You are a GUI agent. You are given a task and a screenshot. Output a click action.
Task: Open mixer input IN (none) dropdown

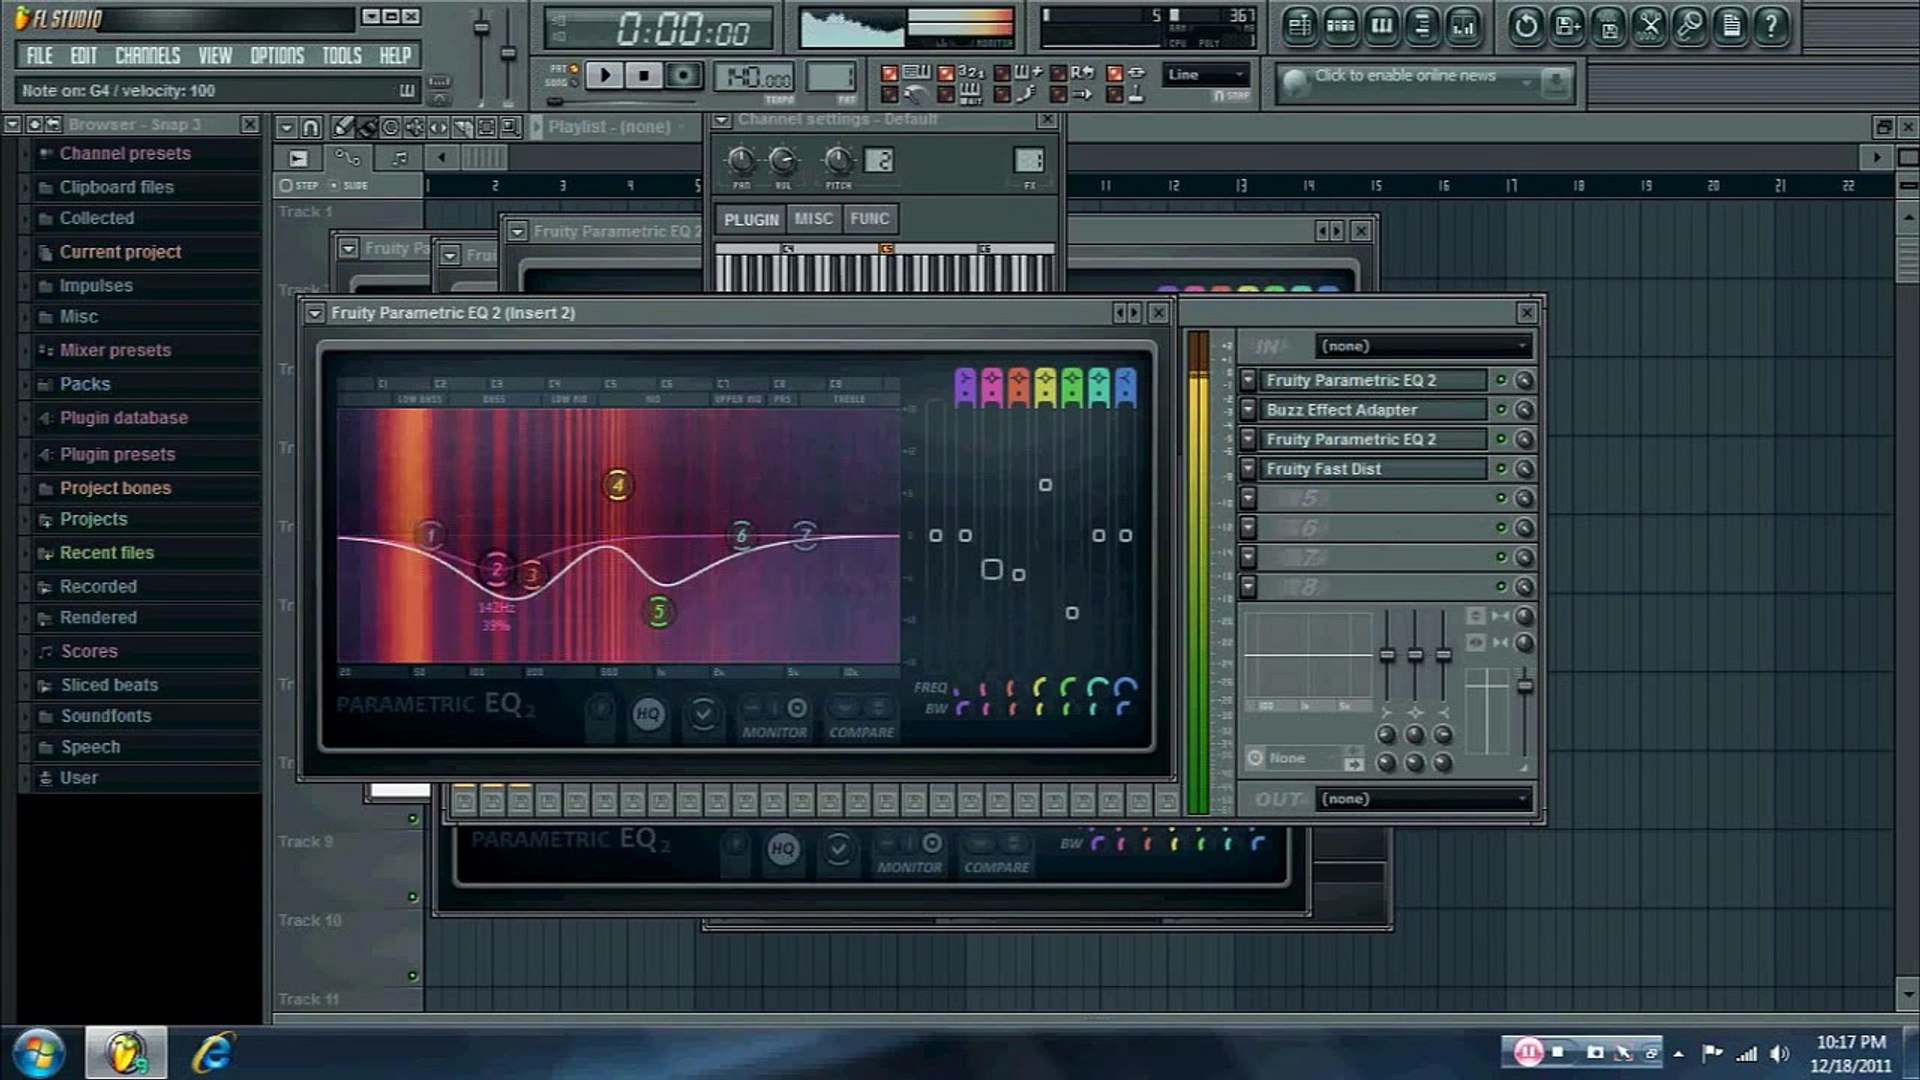pyautogui.click(x=1422, y=346)
